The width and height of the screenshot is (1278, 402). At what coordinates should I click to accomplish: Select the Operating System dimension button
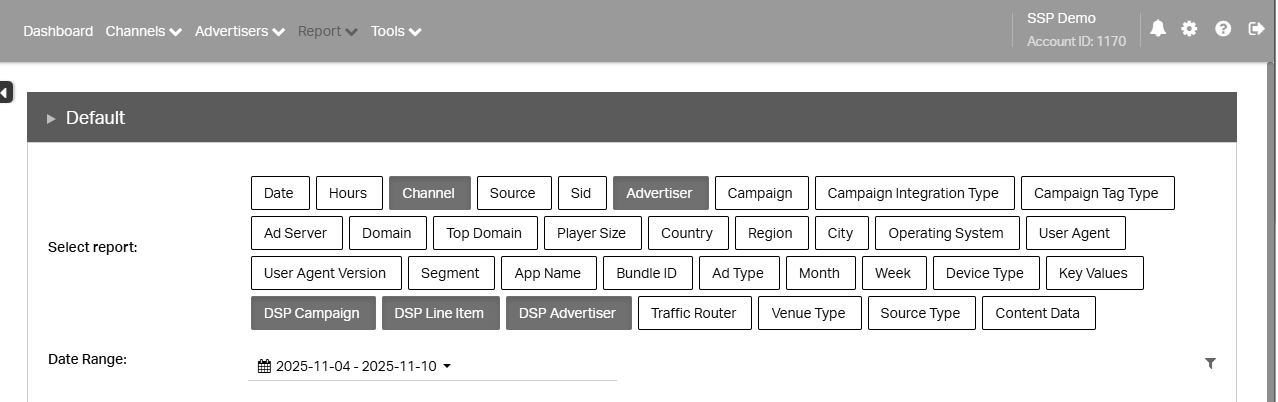[x=946, y=233]
